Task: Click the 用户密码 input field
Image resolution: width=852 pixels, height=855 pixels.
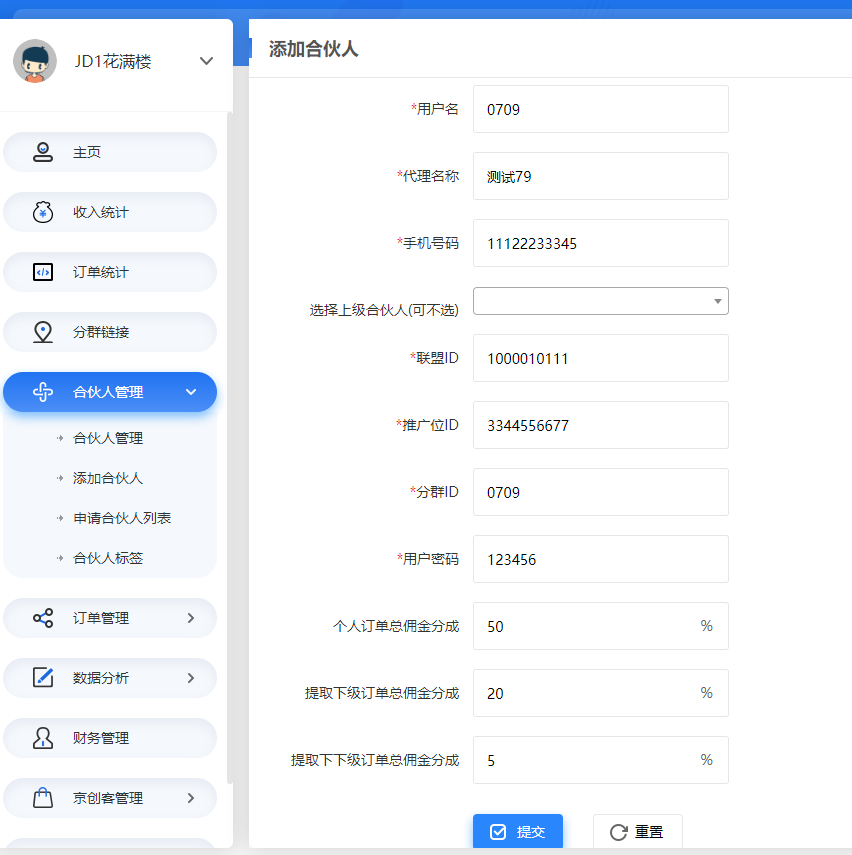Action: click(601, 559)
